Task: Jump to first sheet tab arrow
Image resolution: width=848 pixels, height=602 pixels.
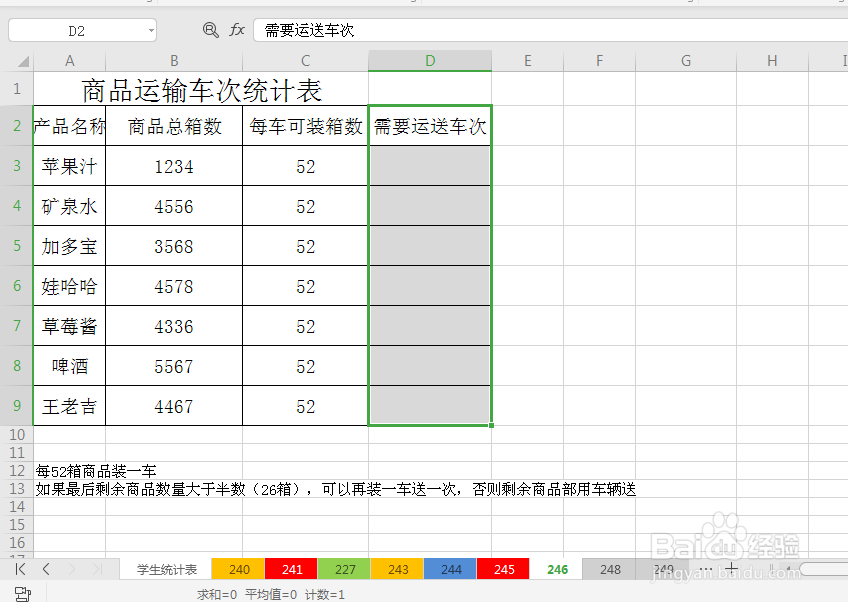Action: point(21,568)
